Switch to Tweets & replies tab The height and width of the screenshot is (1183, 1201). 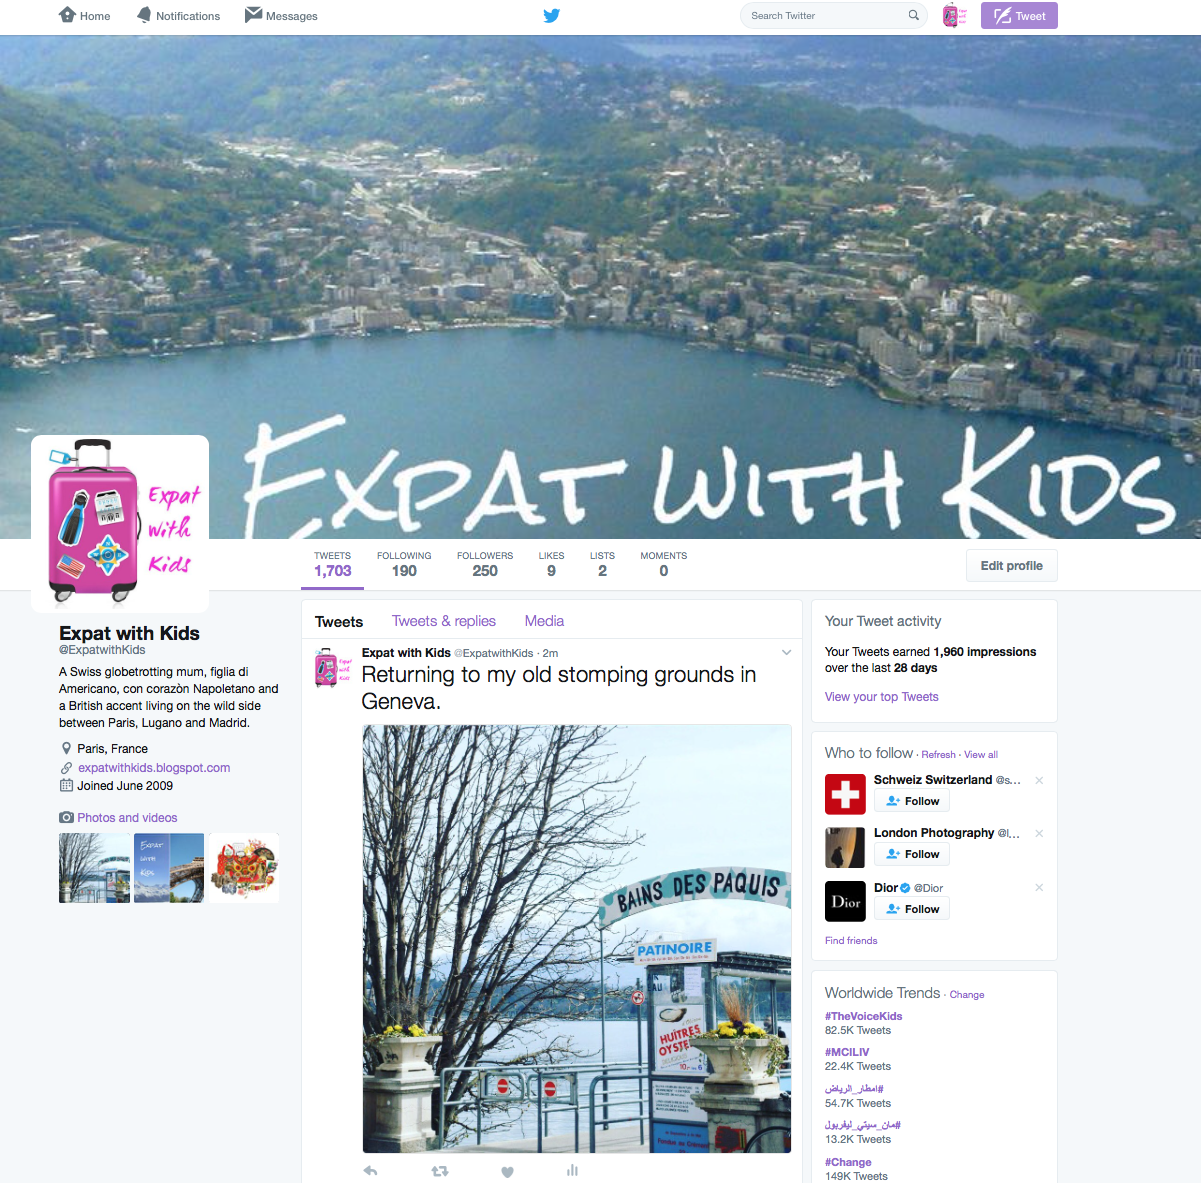click(x=444, y=621)
